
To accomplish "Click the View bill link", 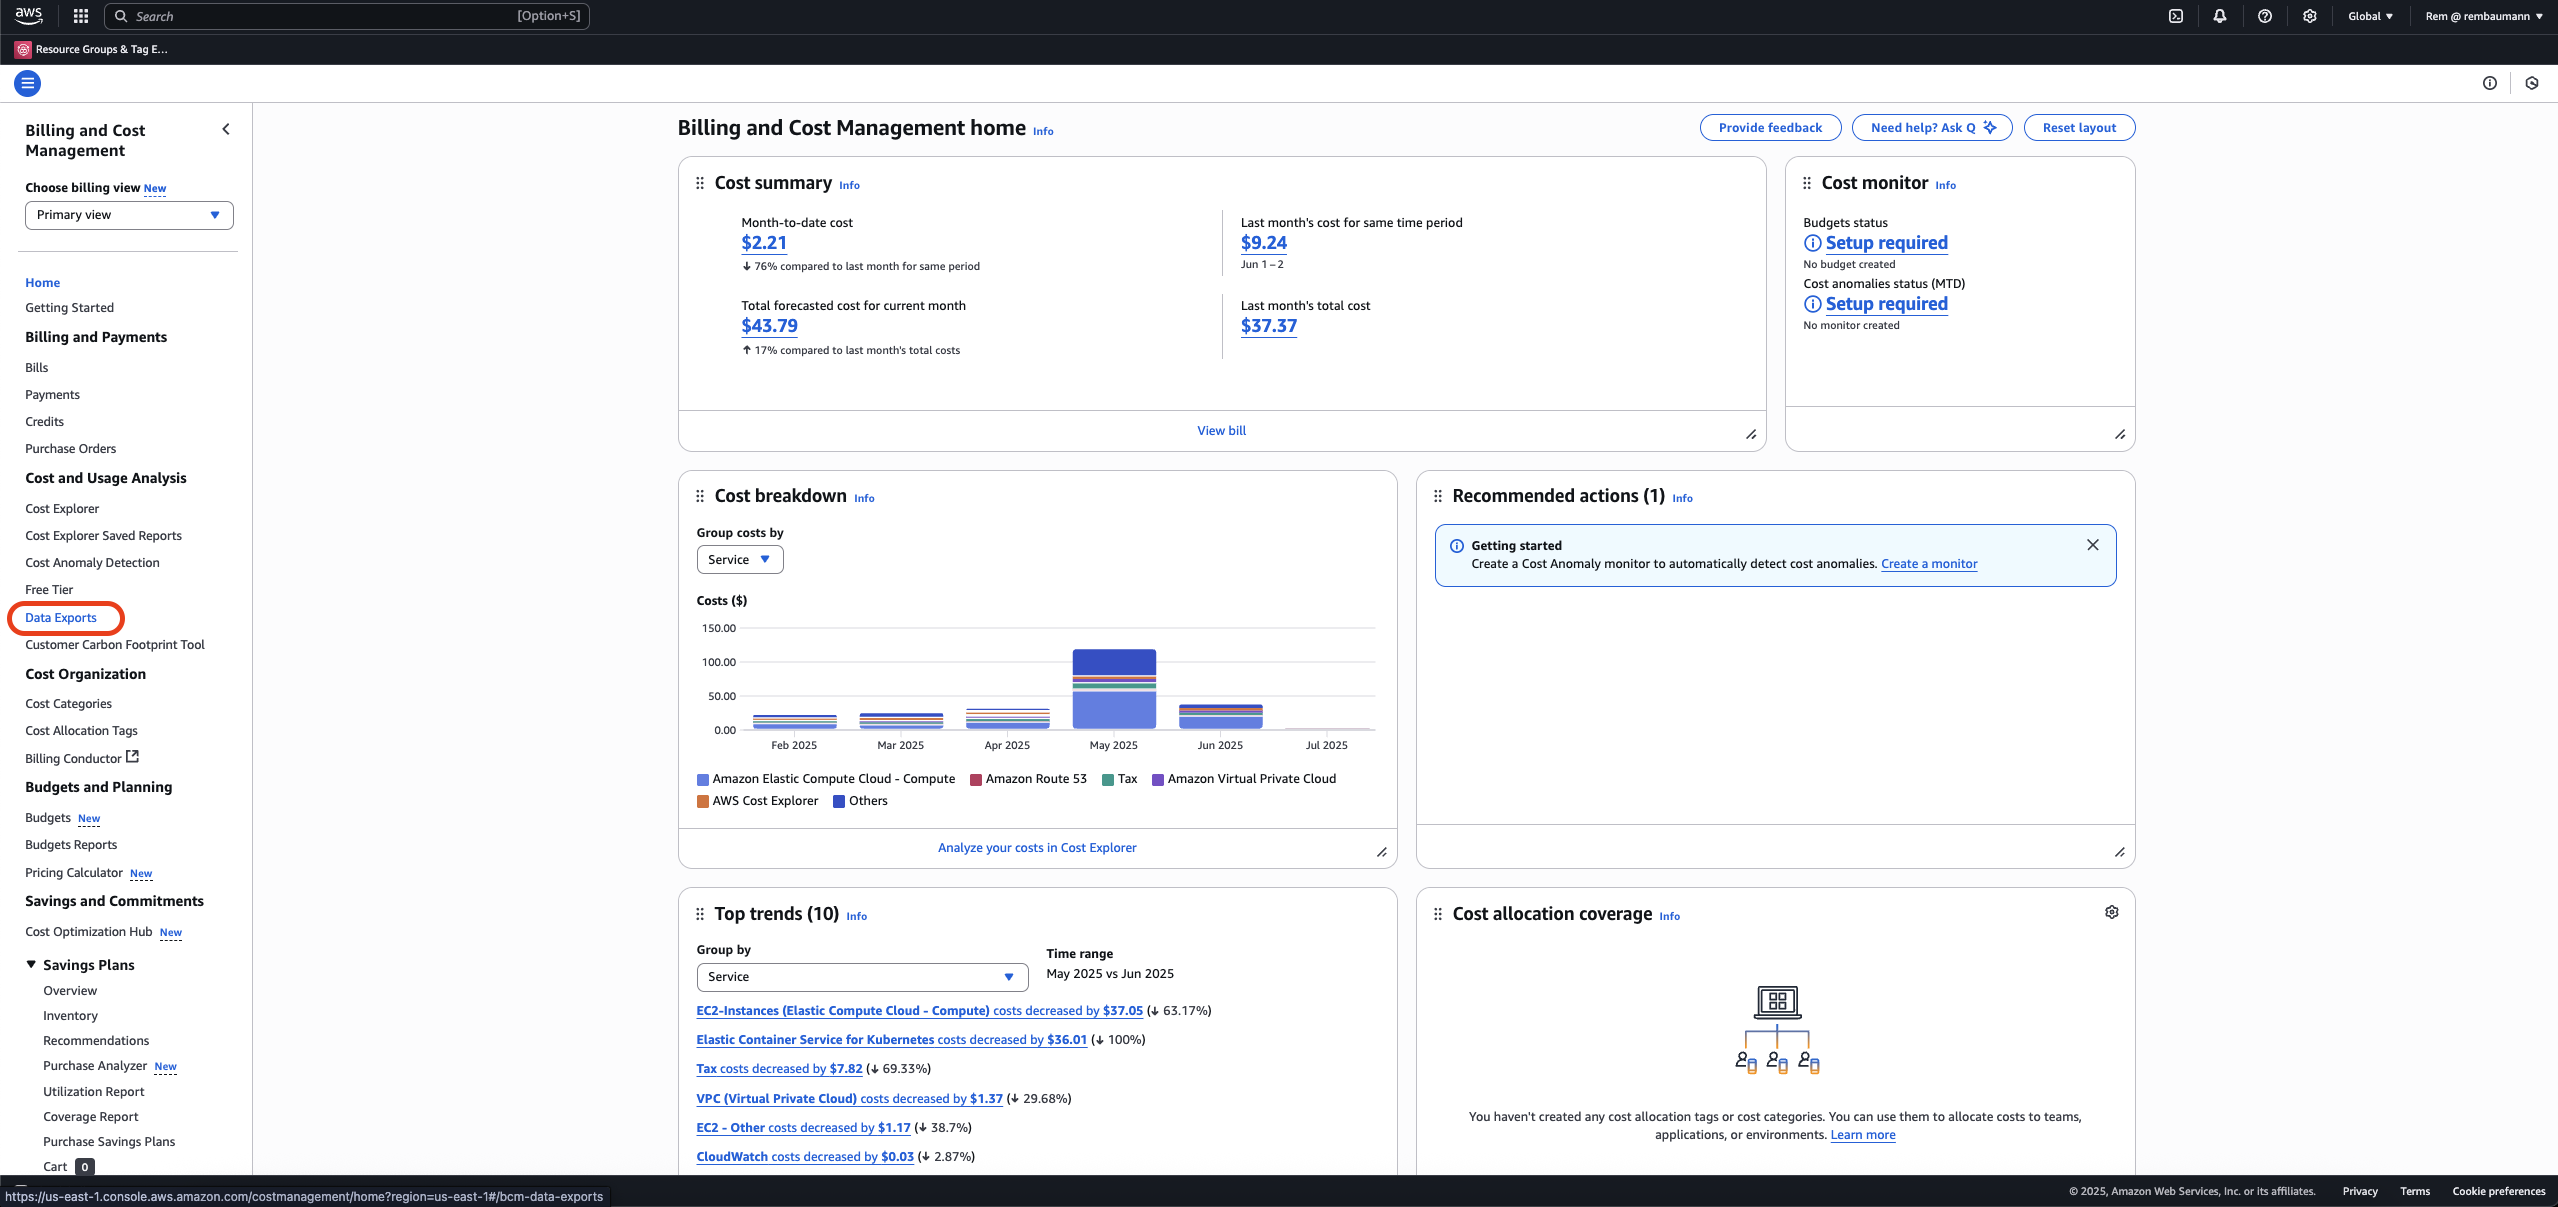I will click(1221, 431).
